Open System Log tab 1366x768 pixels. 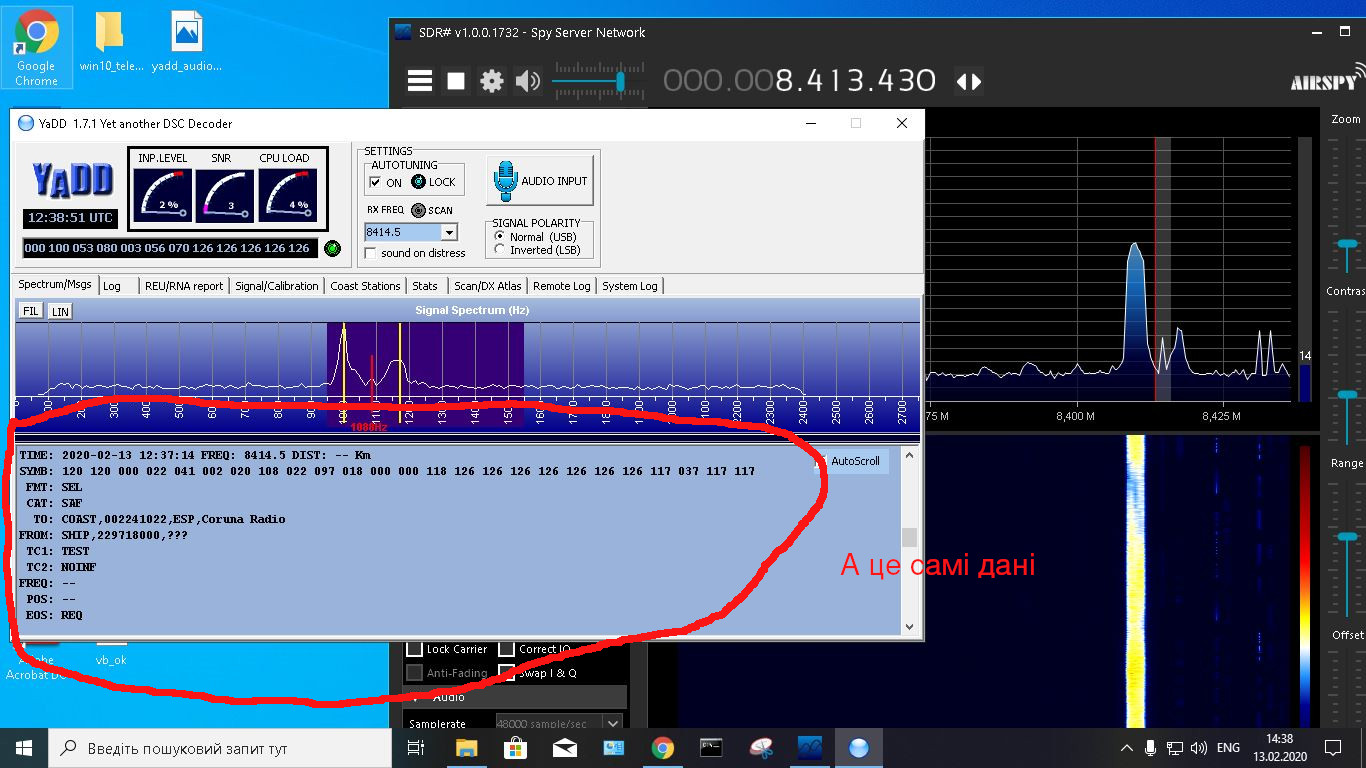(x=630, y=286)
